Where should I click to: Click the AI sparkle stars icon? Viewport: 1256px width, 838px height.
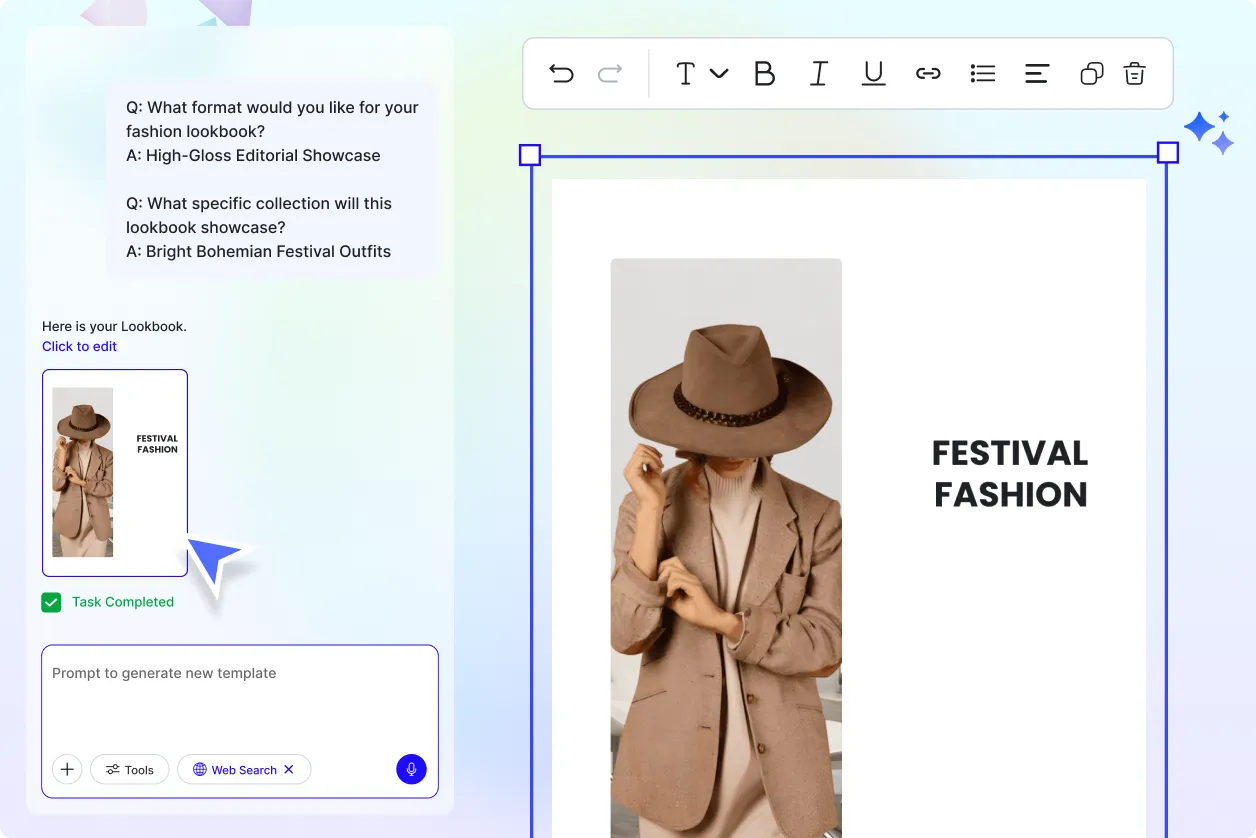[1209, 132]
